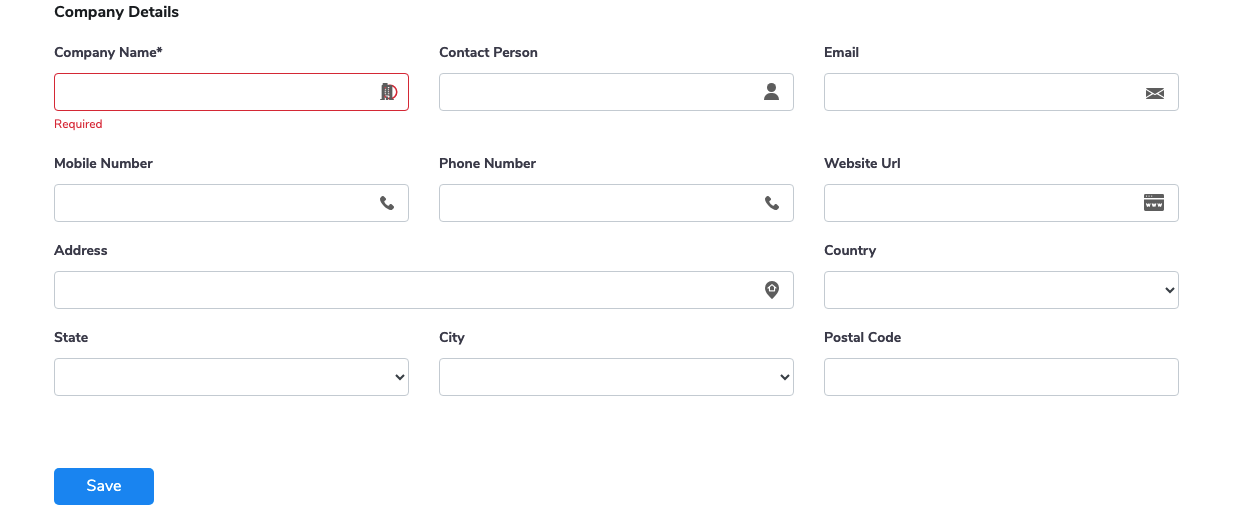
Task: Click the envelope icon in Email field
Action: [x=1155, y=93]
